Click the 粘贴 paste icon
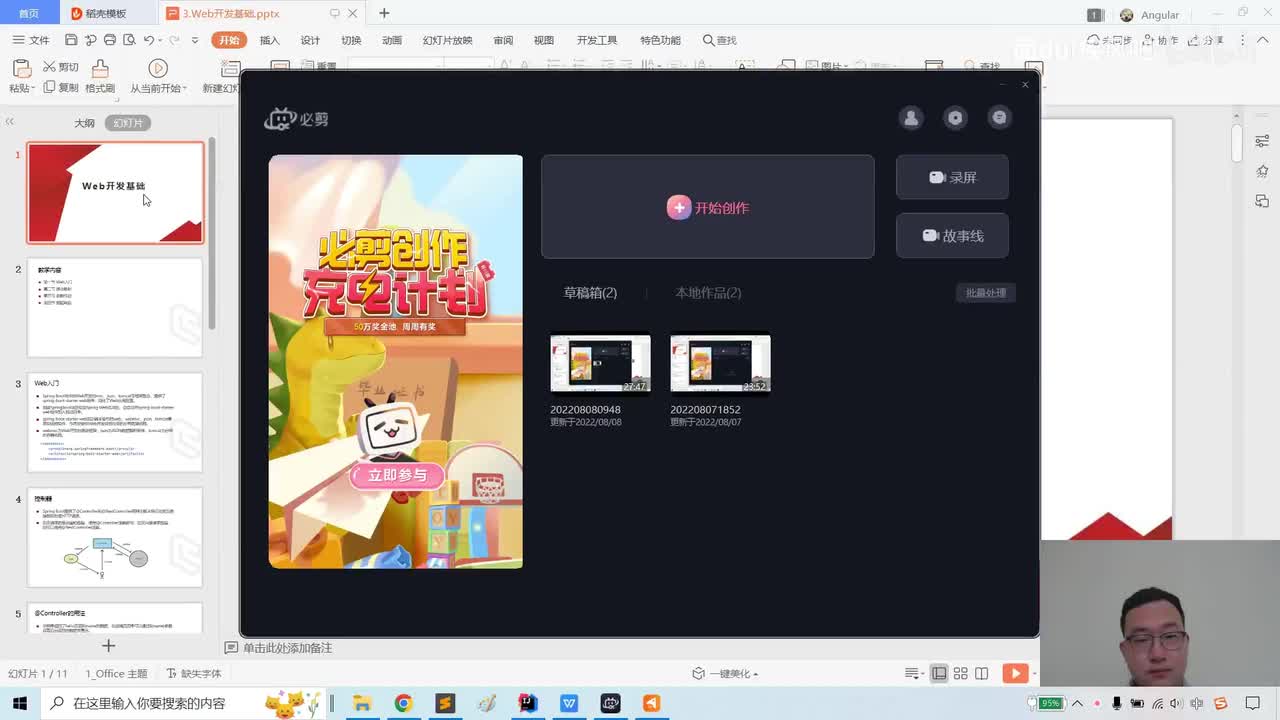 click(21, 68)
